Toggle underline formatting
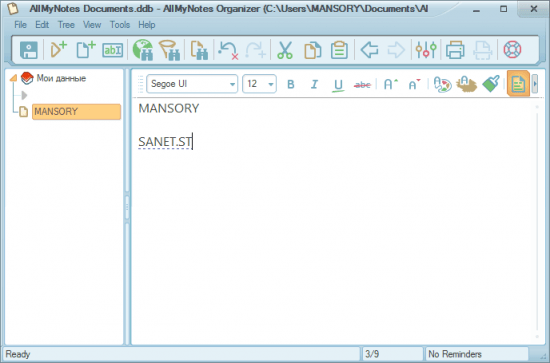Image resolution: width=550 pixels, height=363 pixels. coord(338,85)
